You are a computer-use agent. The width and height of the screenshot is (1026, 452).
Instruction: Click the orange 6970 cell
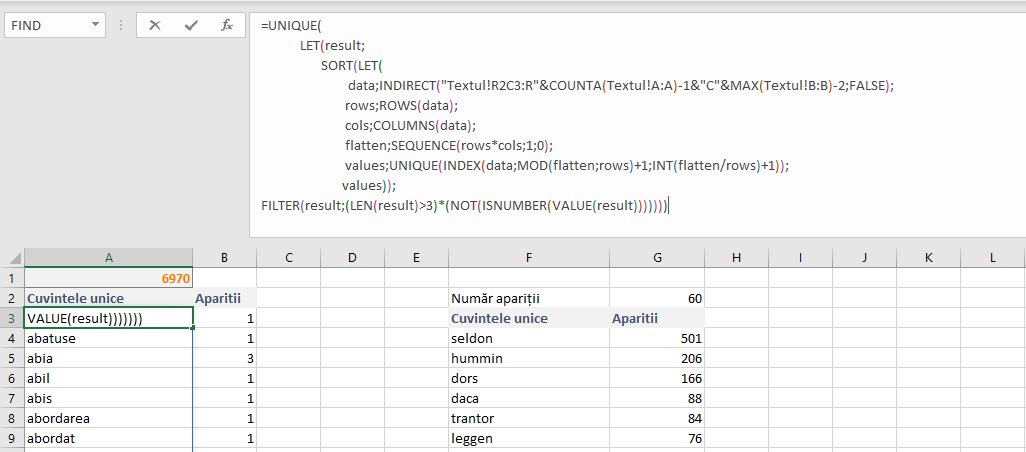coord(108,279)
